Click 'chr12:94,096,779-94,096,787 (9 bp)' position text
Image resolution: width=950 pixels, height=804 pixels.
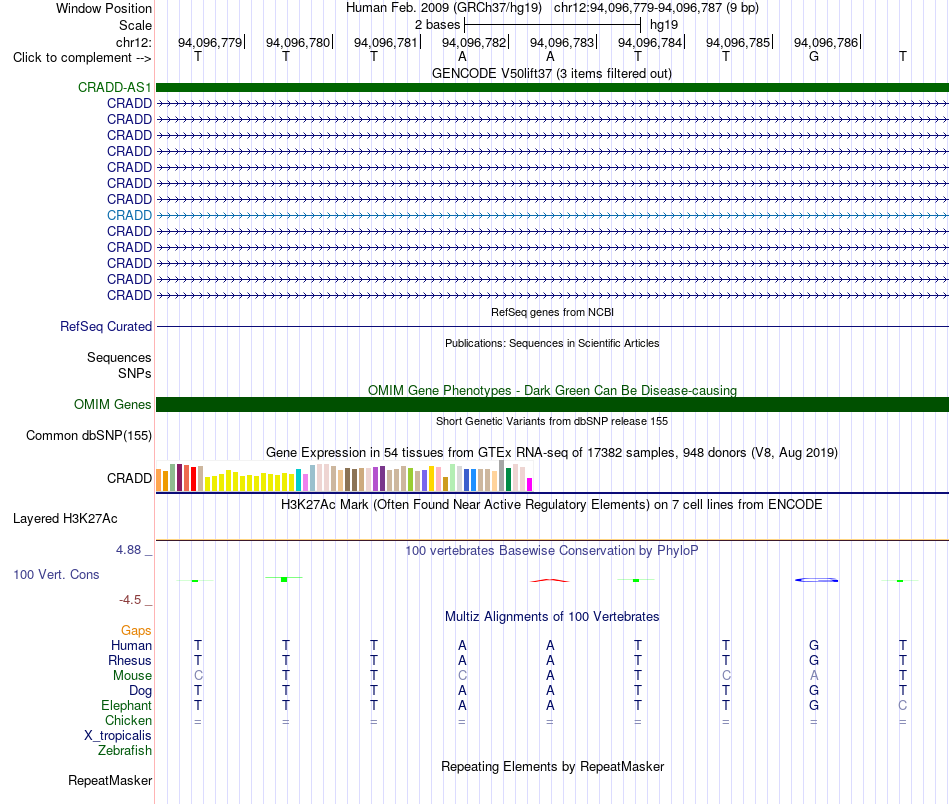[656, 8]
